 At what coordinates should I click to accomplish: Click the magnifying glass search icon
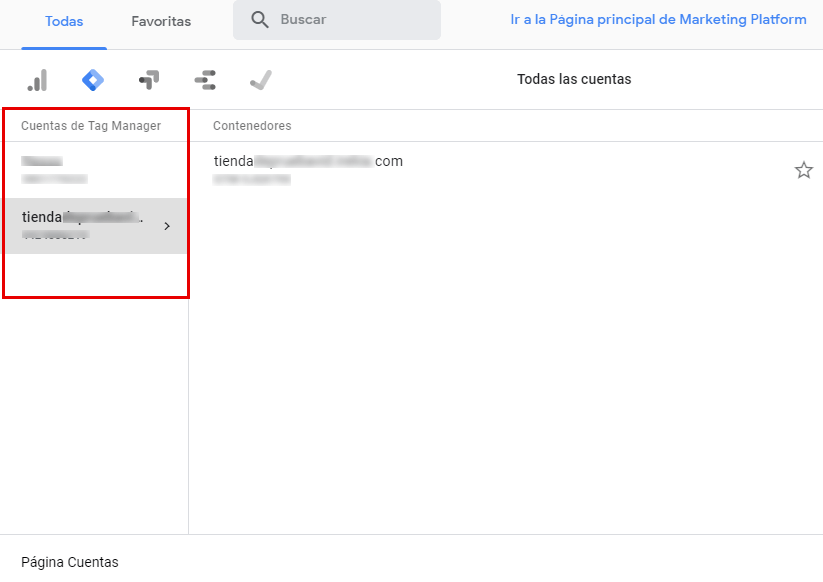pos(260,20)
